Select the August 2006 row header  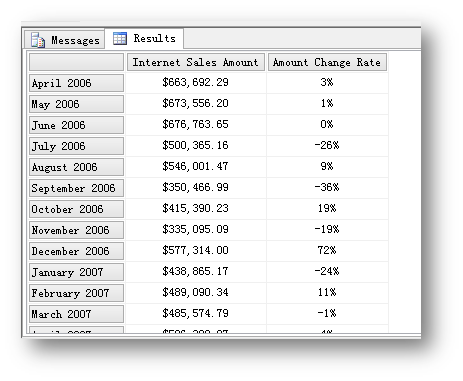click(x=76, y=167)
